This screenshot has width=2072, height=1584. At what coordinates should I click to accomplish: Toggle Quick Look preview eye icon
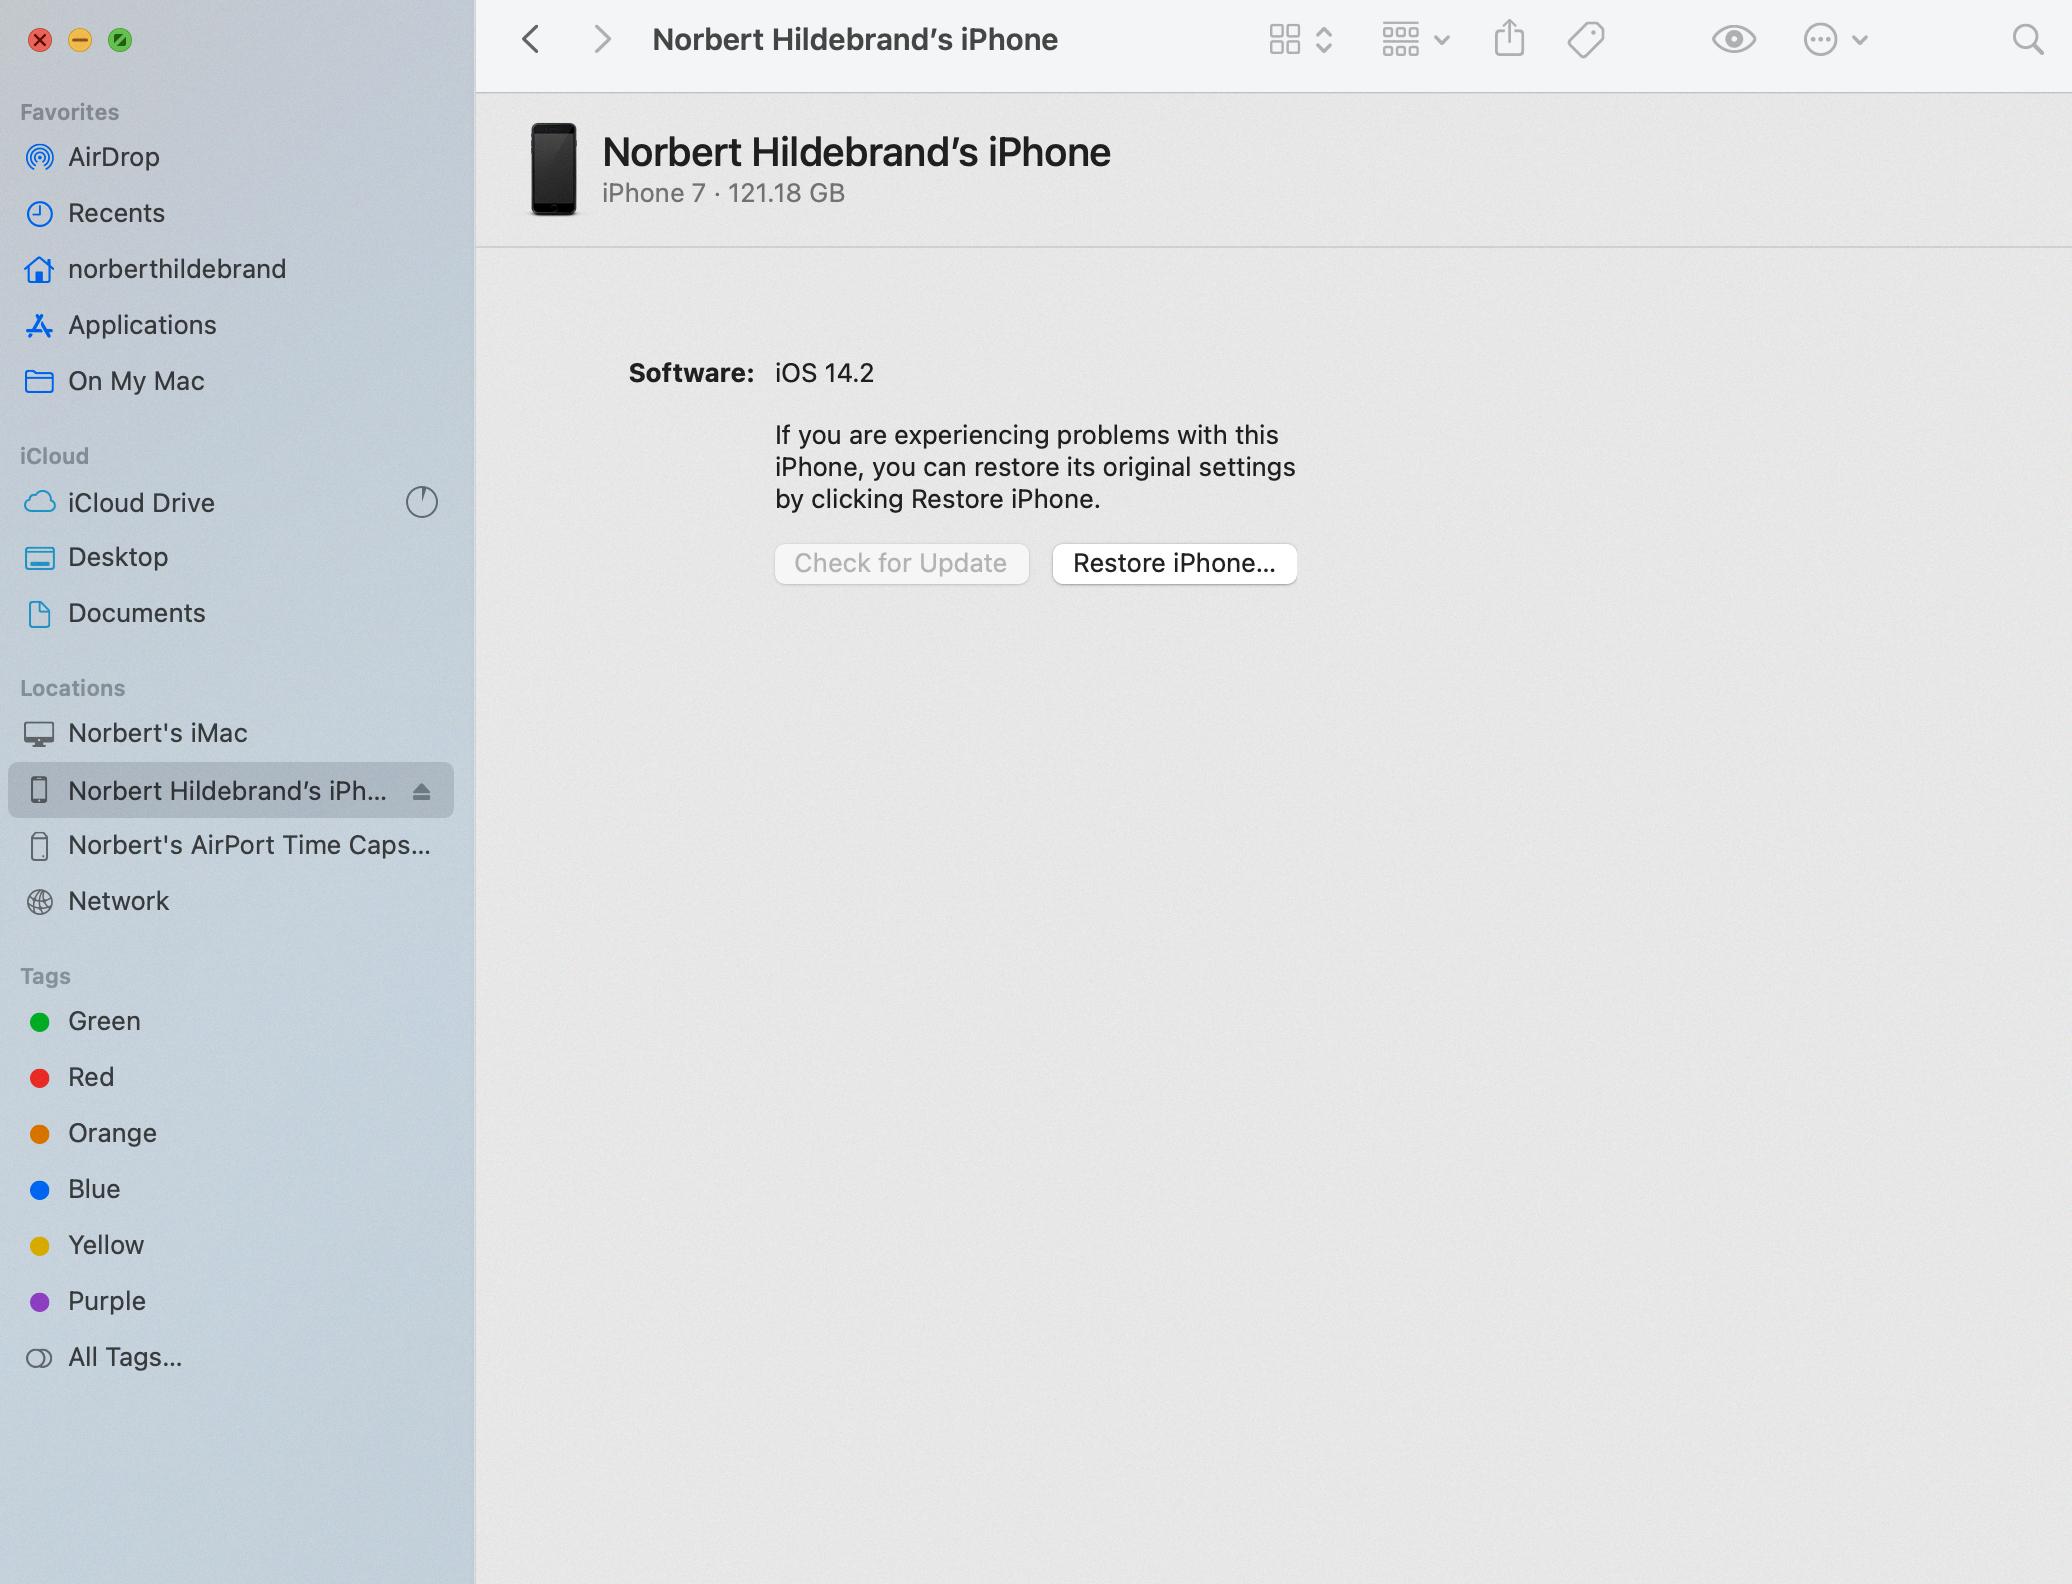point(1734,40)
